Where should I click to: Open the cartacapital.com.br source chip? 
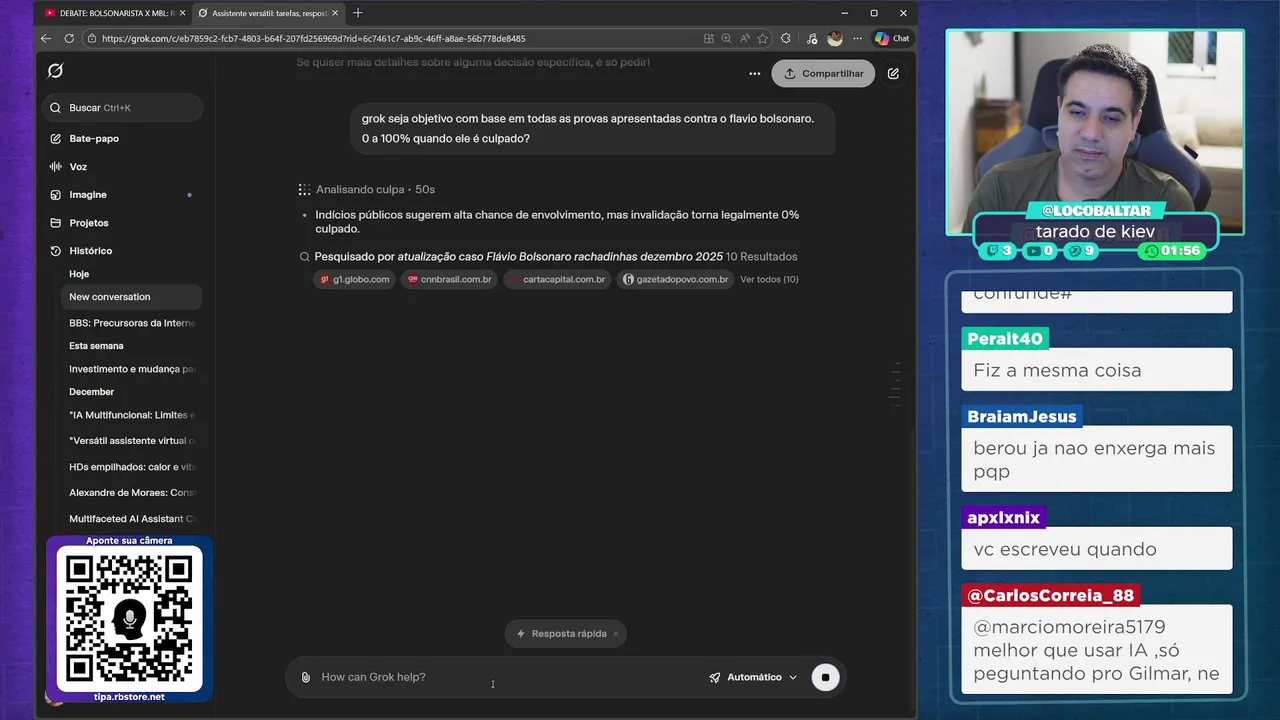click(x=557, y=279)
